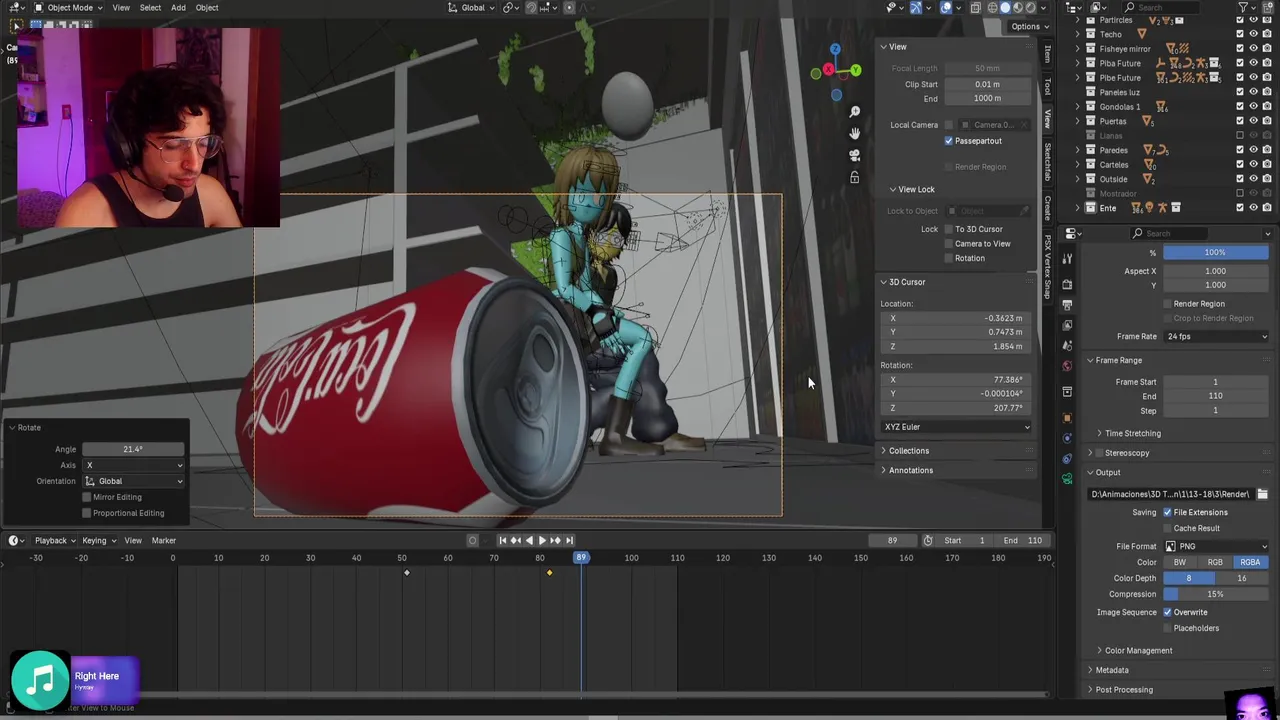
Task: Click auto keying record button in timeline
Action: [473, 541]
